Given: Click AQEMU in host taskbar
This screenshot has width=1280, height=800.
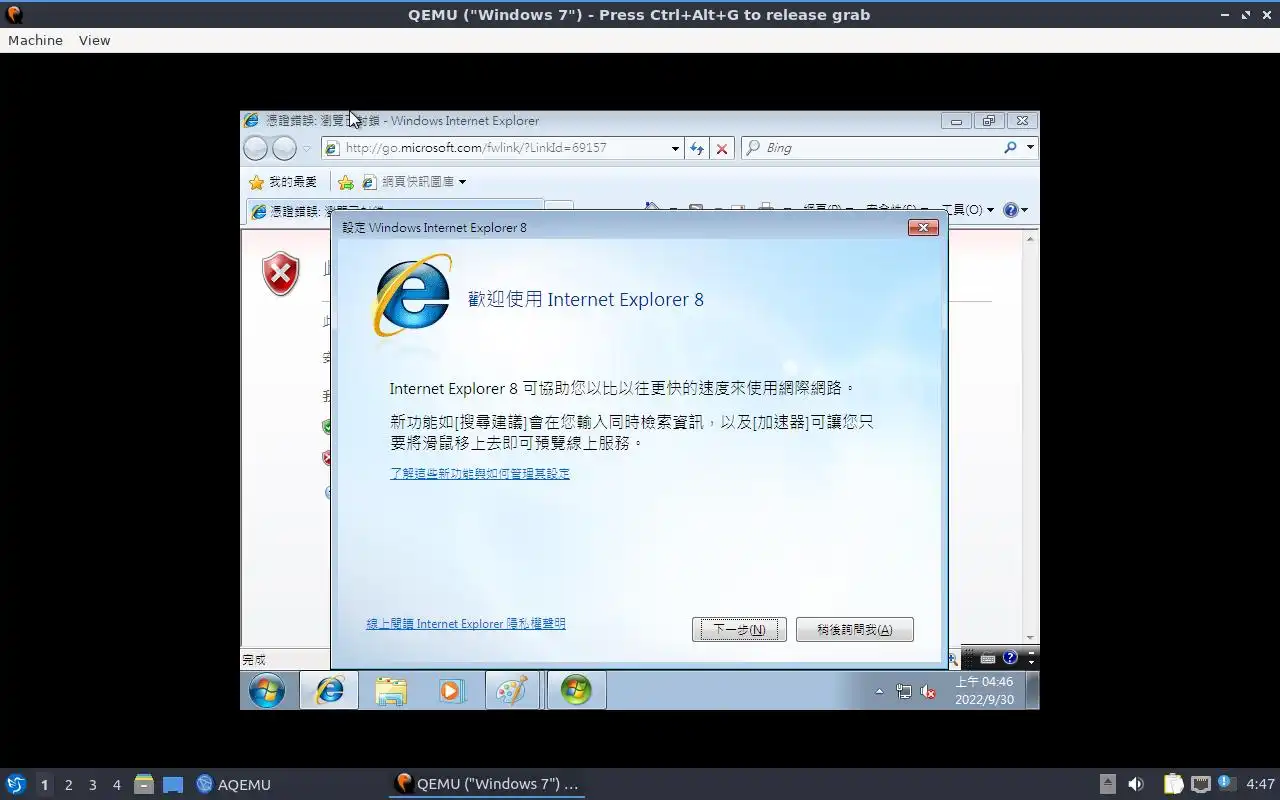Looking at the screenshot, I should (233, 785).
